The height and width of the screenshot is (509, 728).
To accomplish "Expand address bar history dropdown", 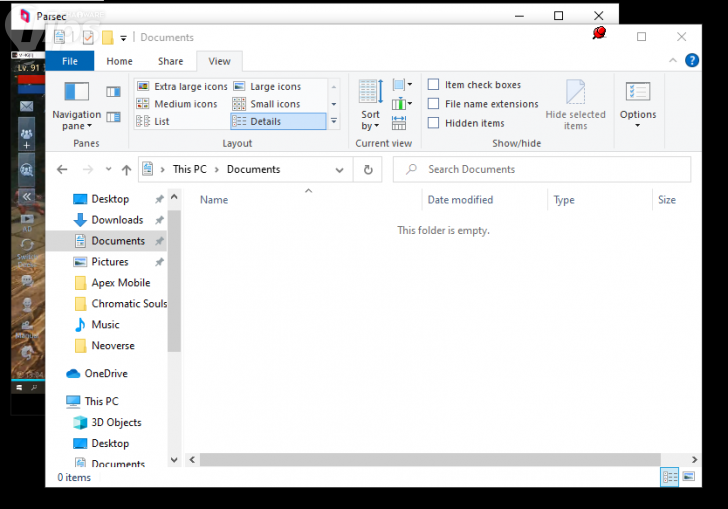I will (x=340, y=170).
